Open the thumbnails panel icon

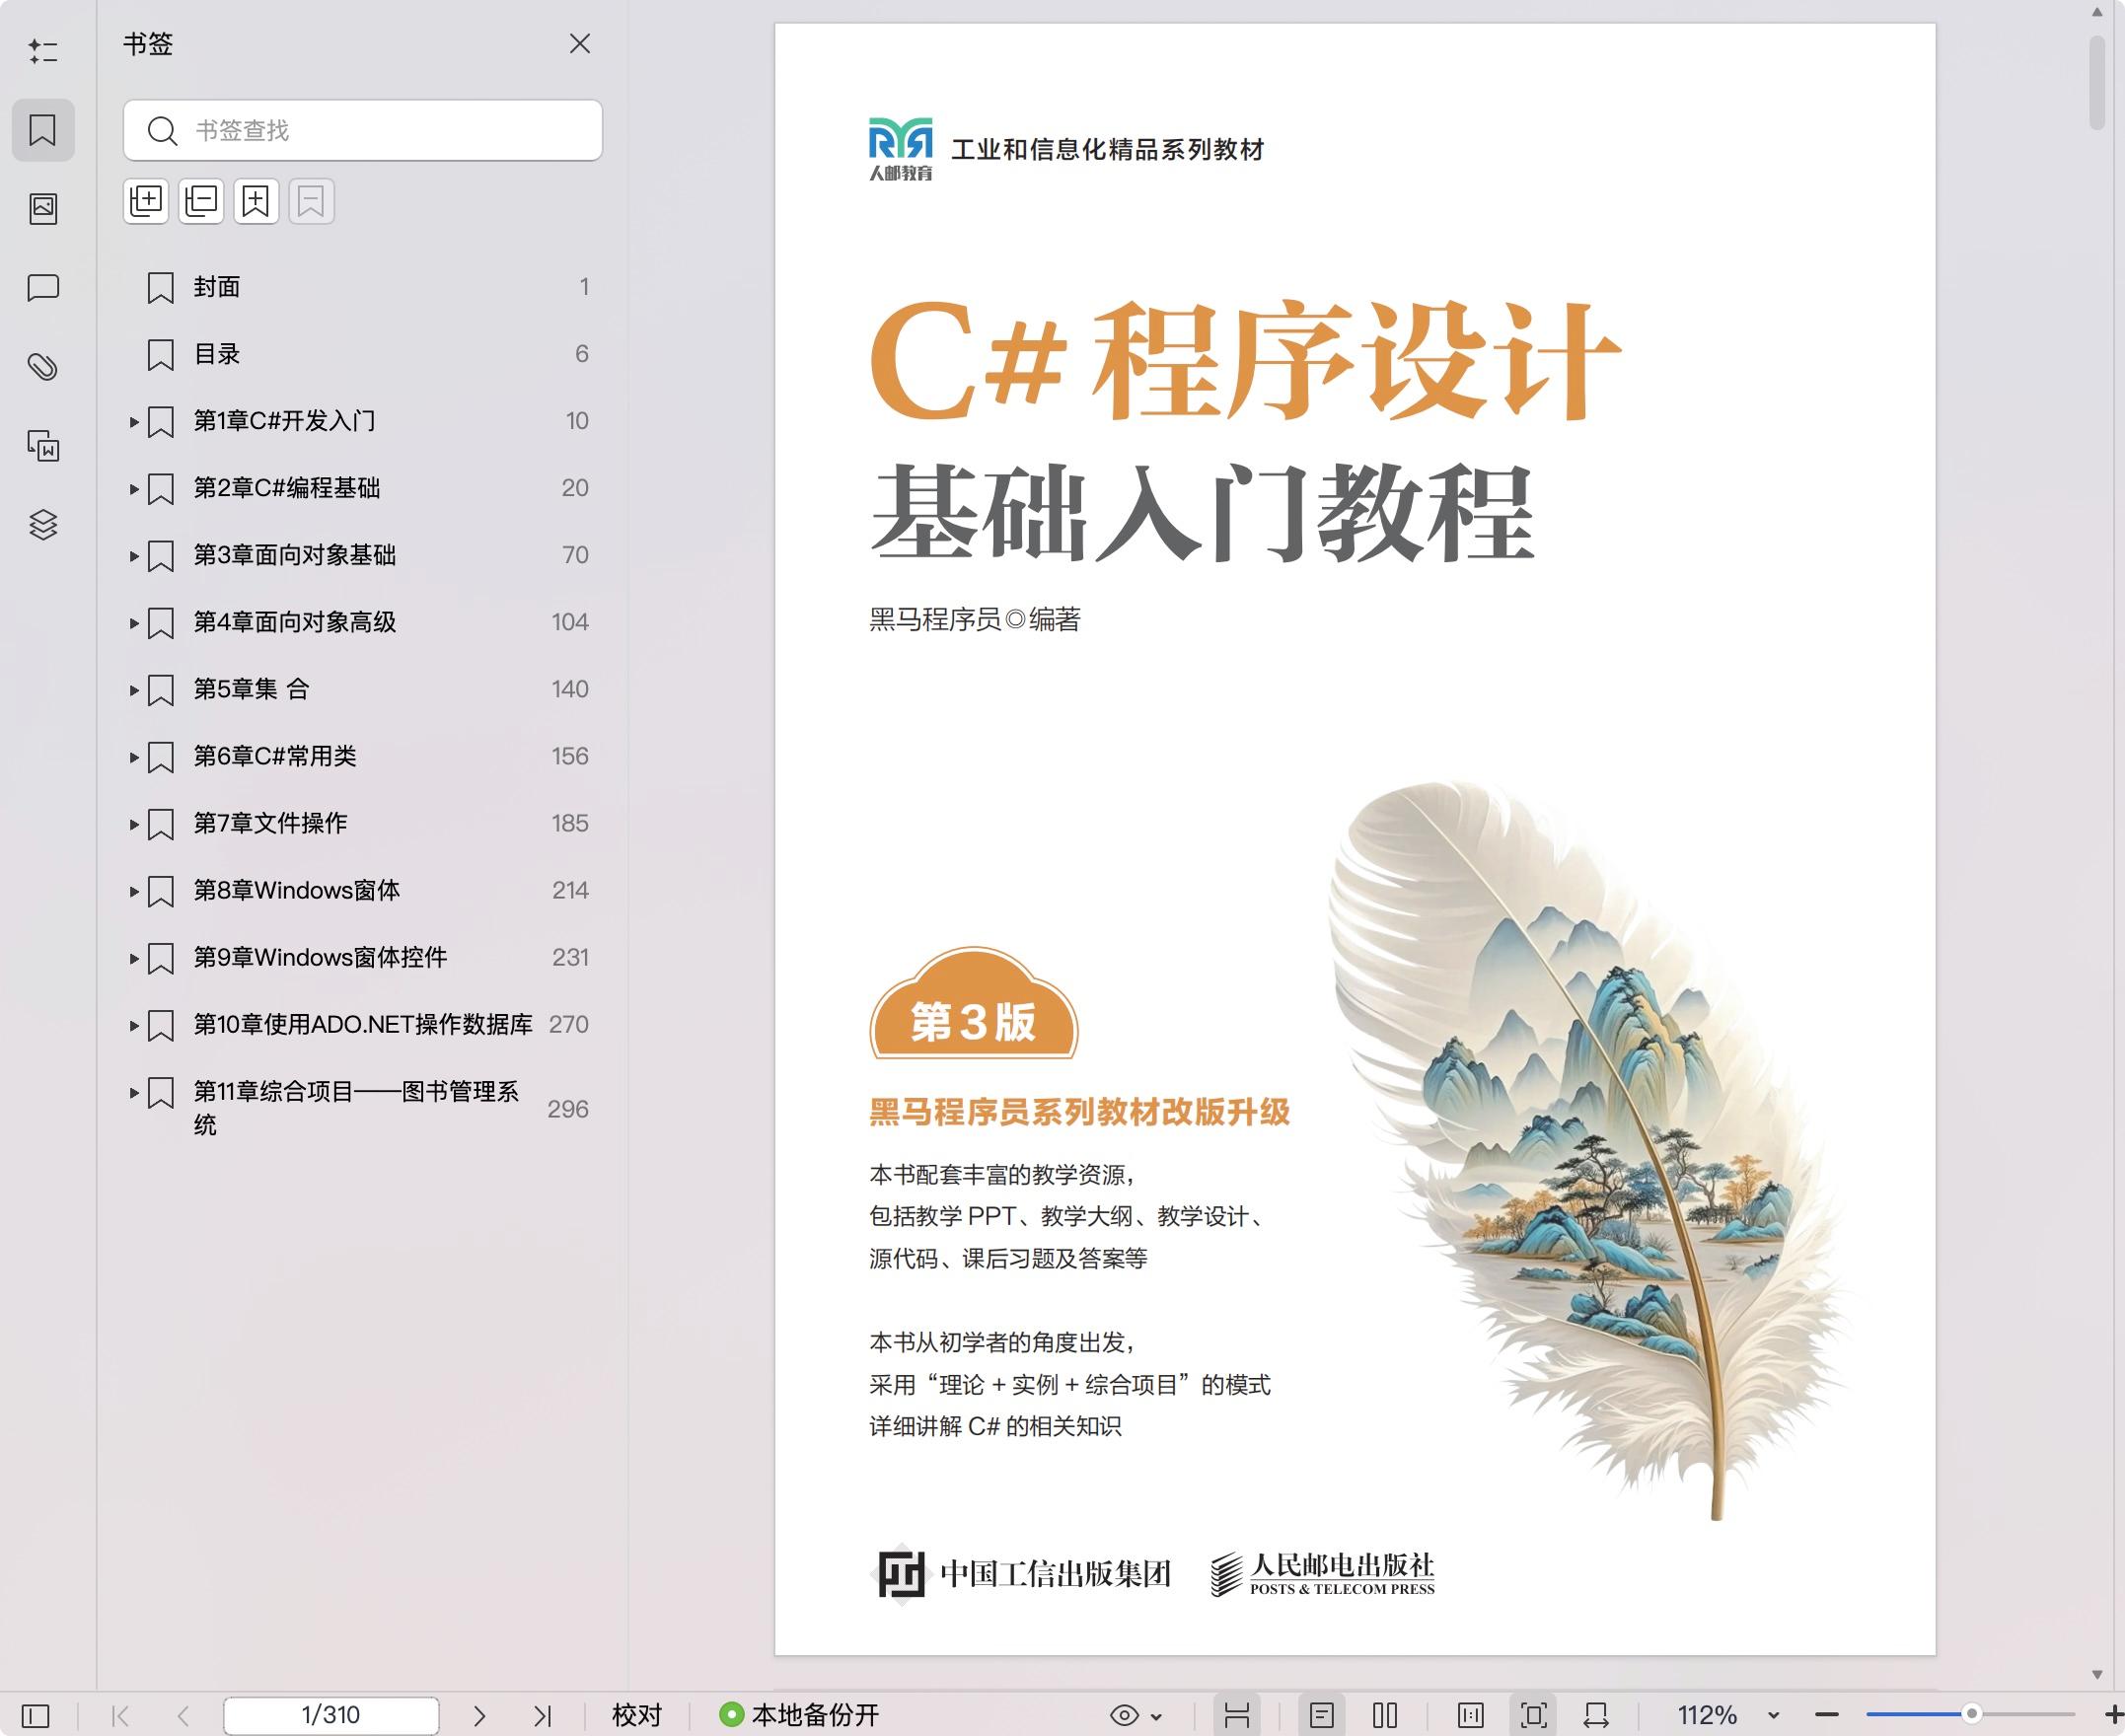[43, 209]
